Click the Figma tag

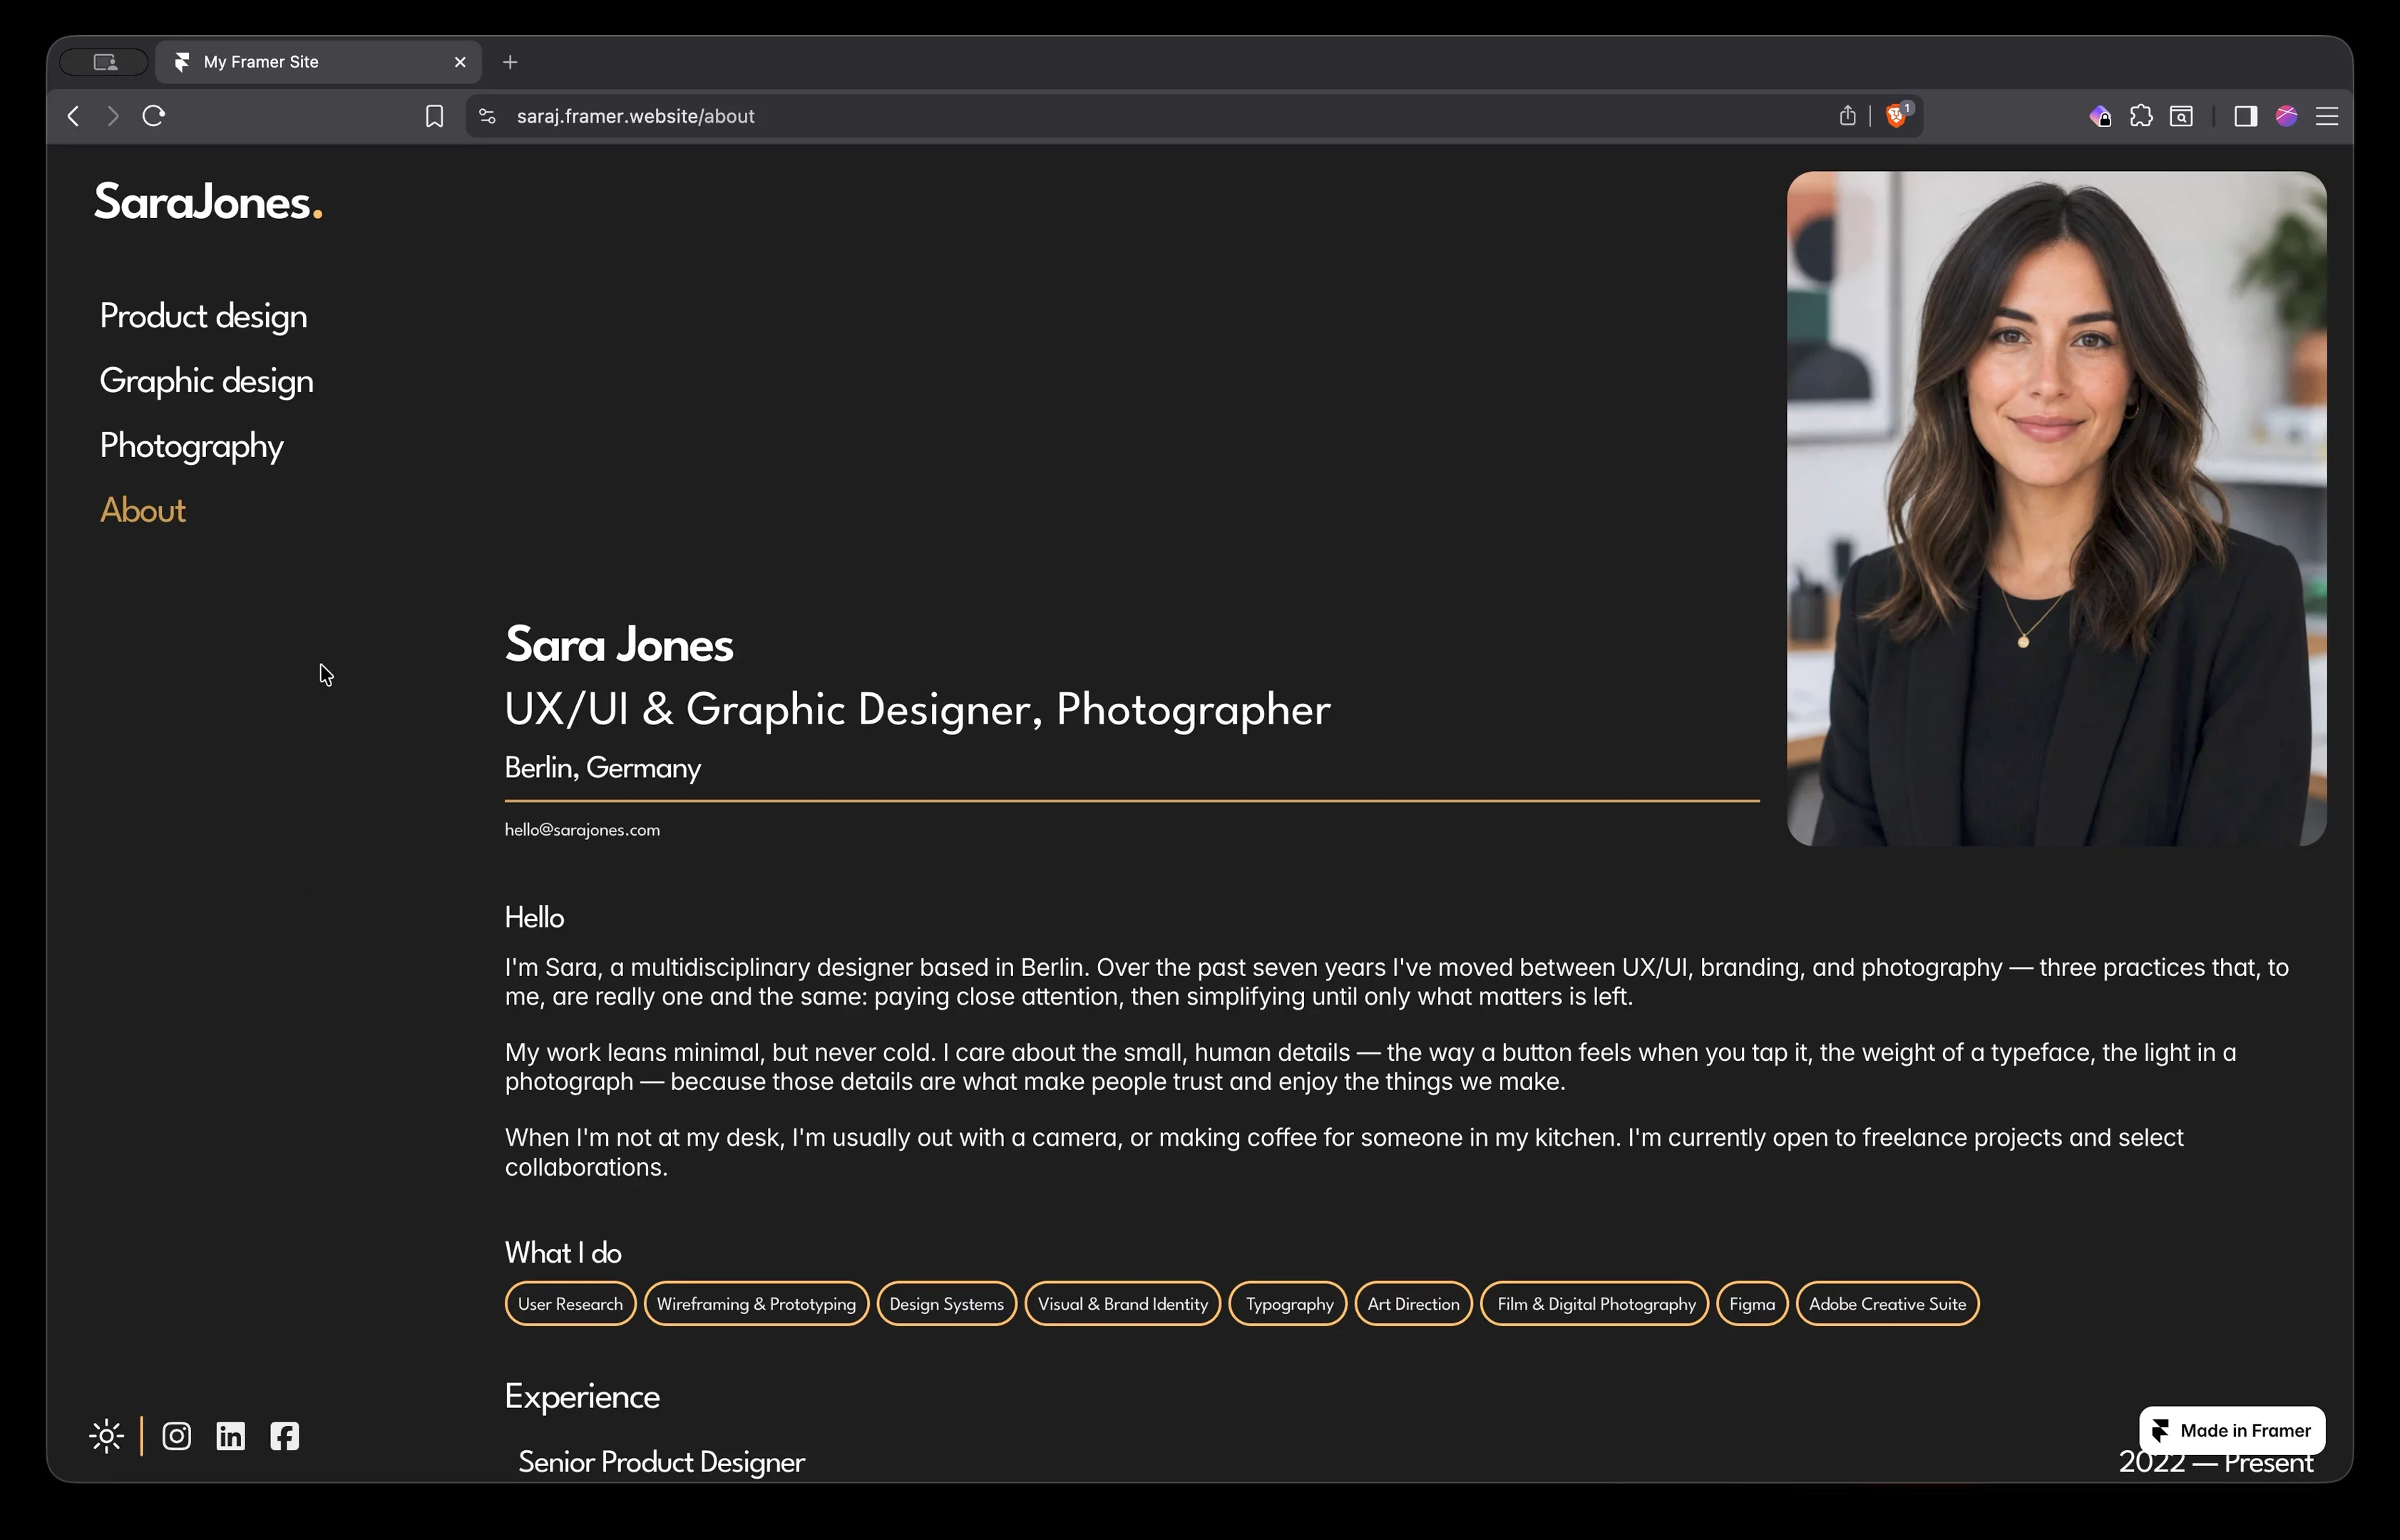coord(1753,1304)
